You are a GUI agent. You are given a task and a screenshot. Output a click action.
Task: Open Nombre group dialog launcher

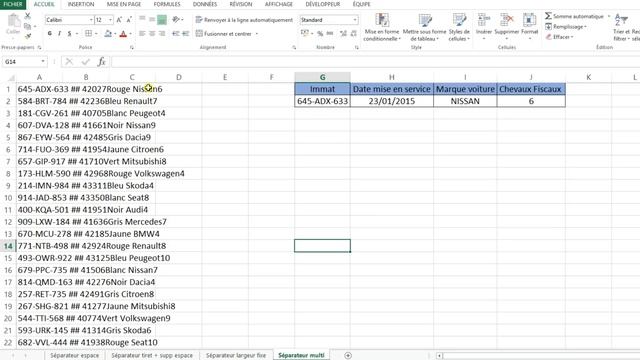tap(357, 47)
